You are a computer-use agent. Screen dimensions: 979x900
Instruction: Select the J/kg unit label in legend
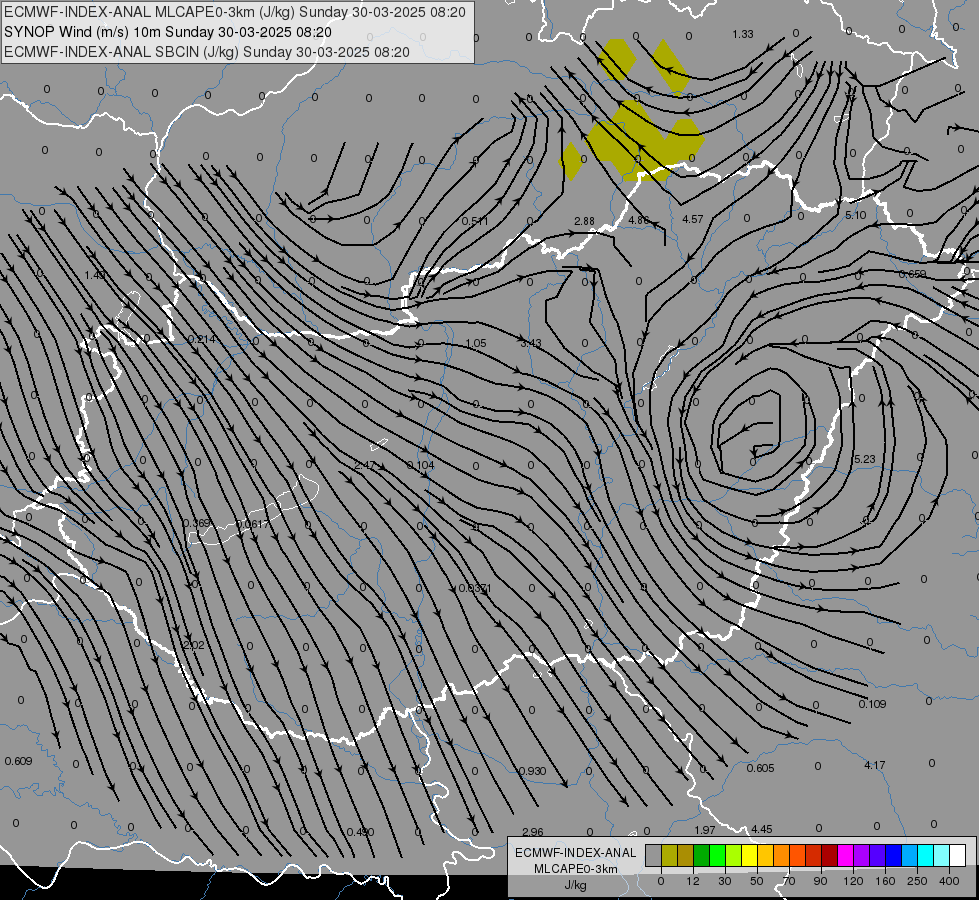click(x=576, y=884)
